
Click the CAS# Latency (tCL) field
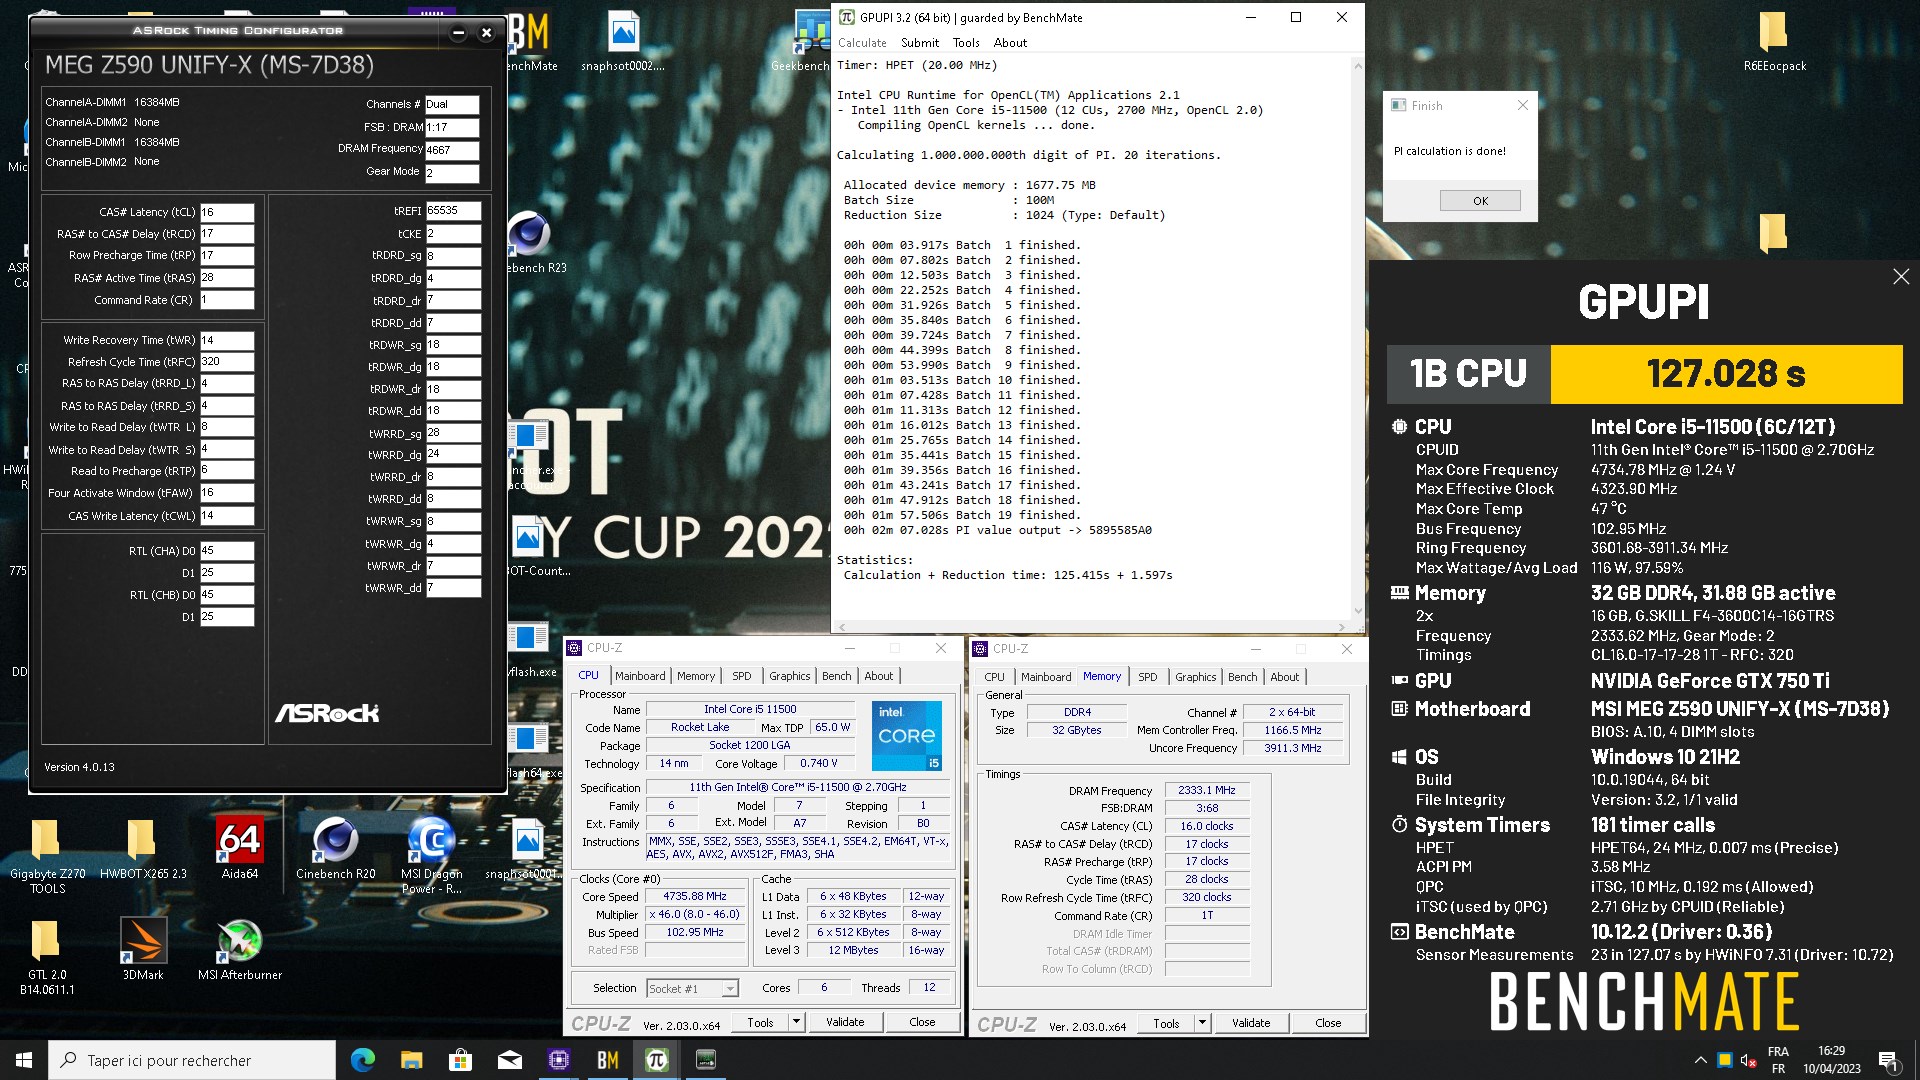click(x=227, y=212)
